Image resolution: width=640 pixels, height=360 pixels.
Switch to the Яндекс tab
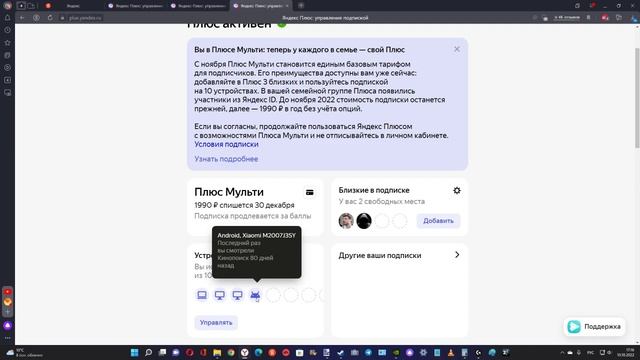coord(73,6)
